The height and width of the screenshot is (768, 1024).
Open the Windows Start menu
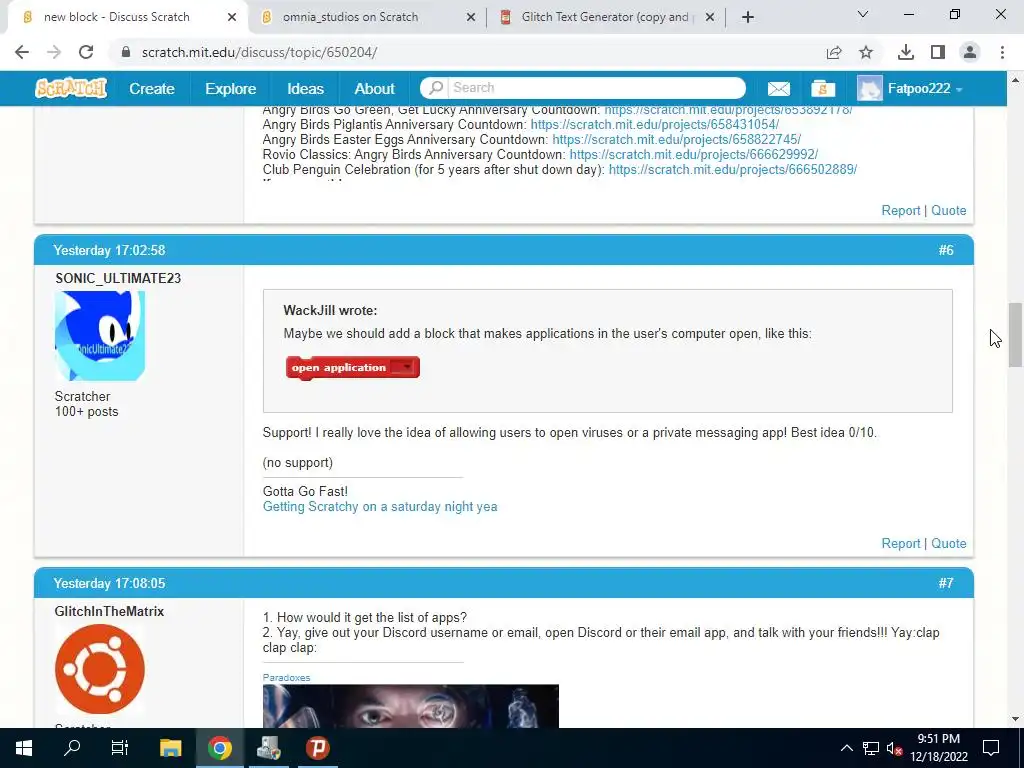coord(24,748)
